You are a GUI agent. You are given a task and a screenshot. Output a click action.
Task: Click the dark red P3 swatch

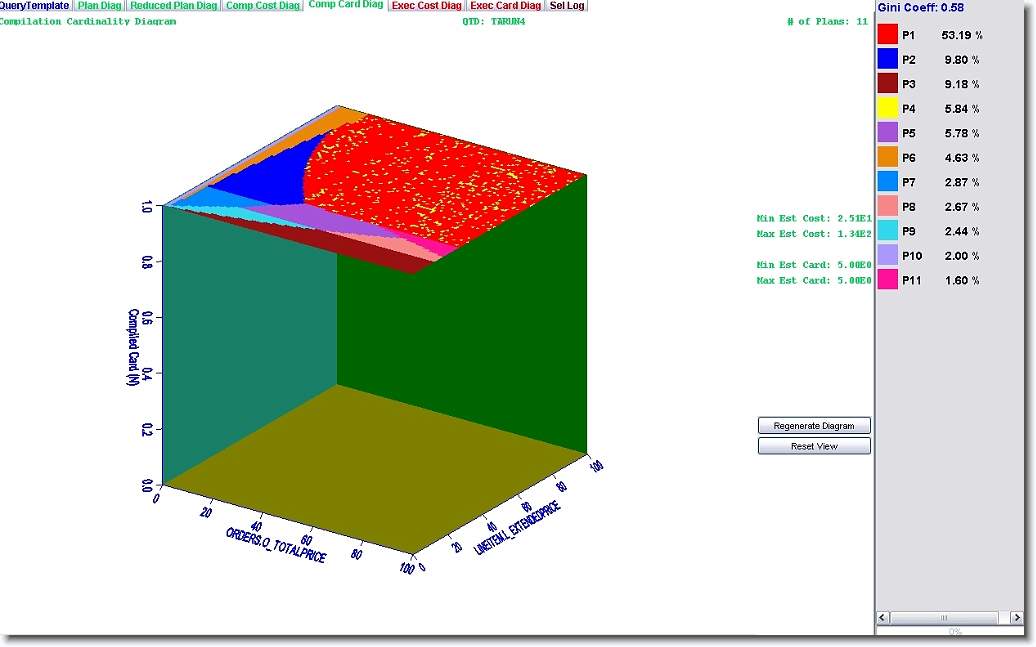coord(887,84)
